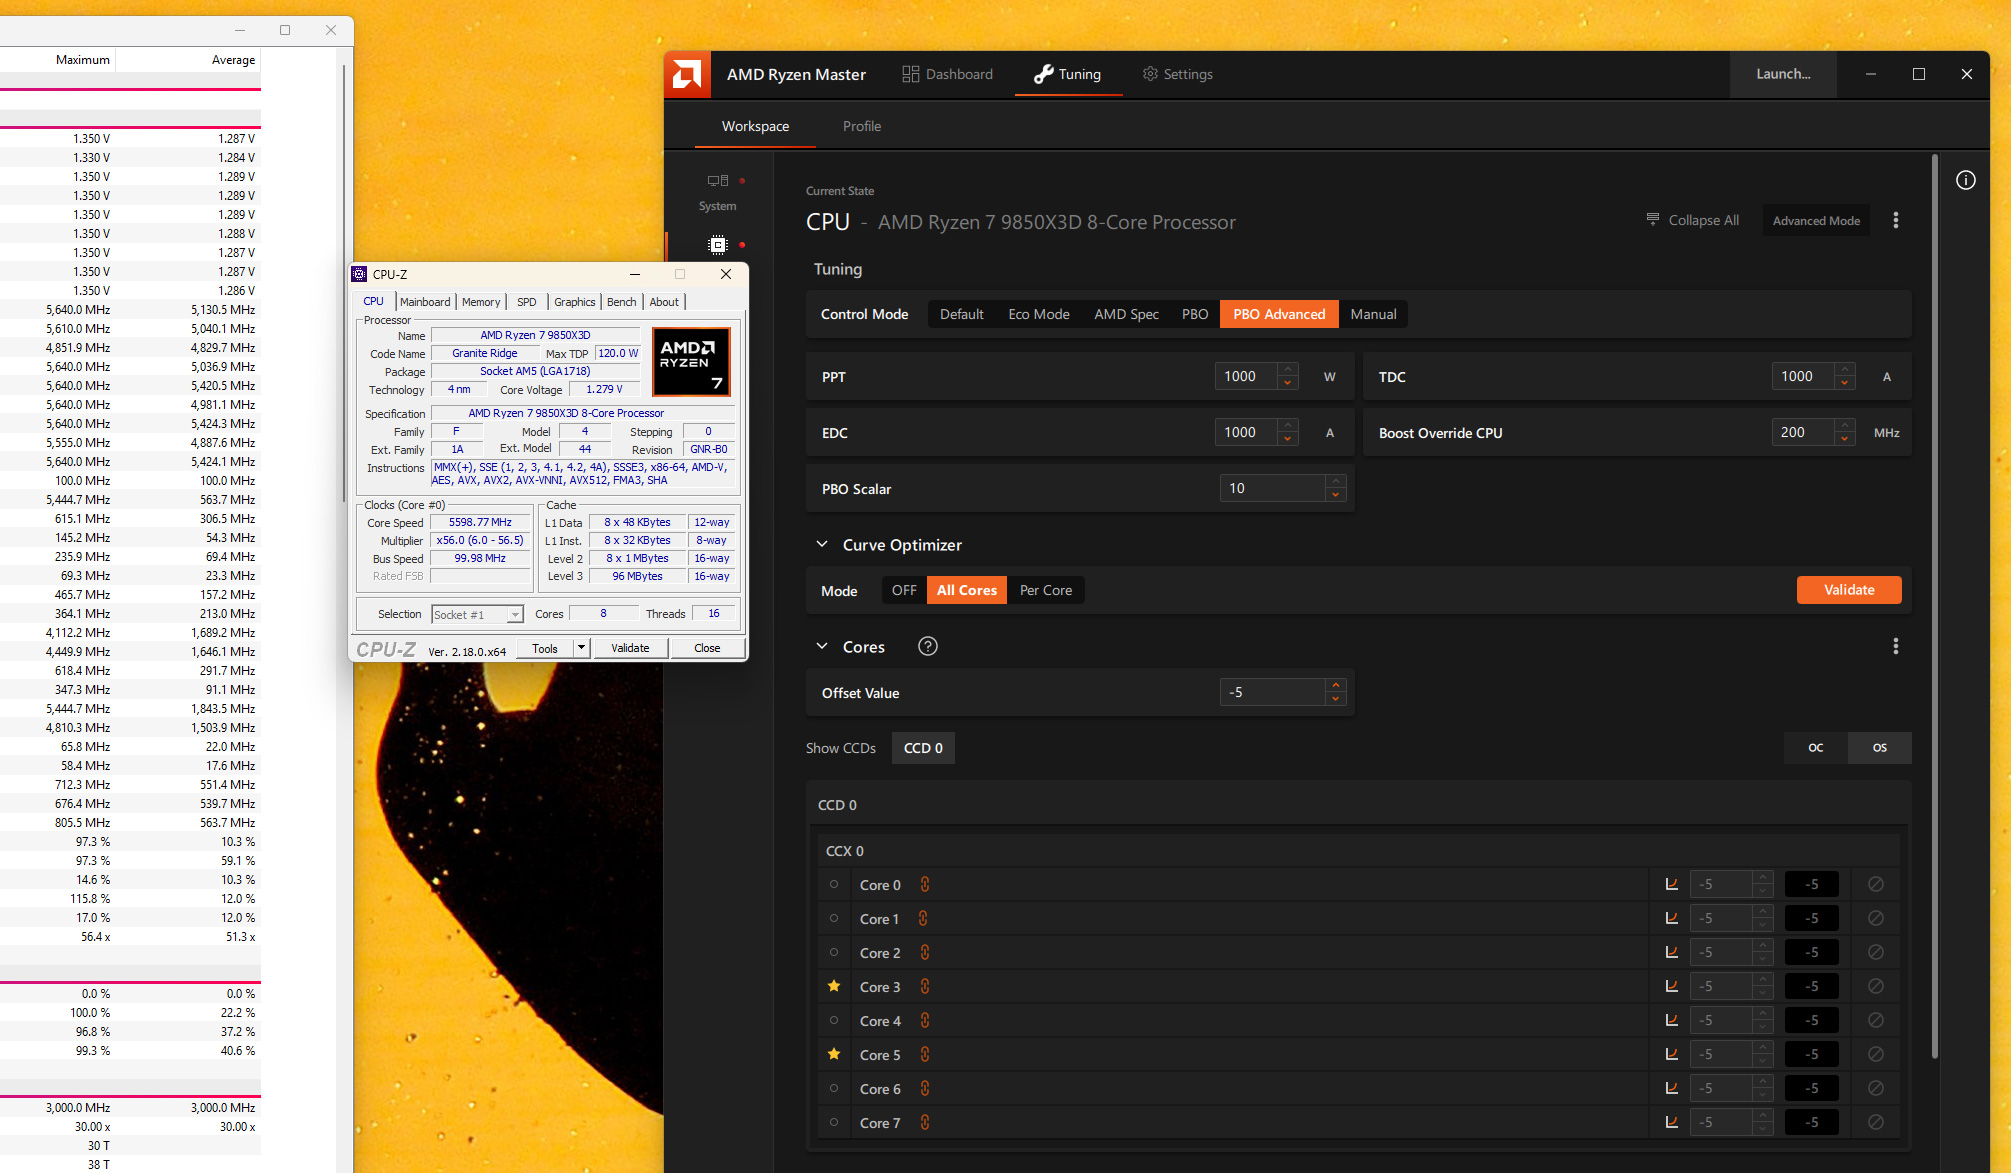
Task: Select Eco Mode control mode
Action: coord(1038,314)
